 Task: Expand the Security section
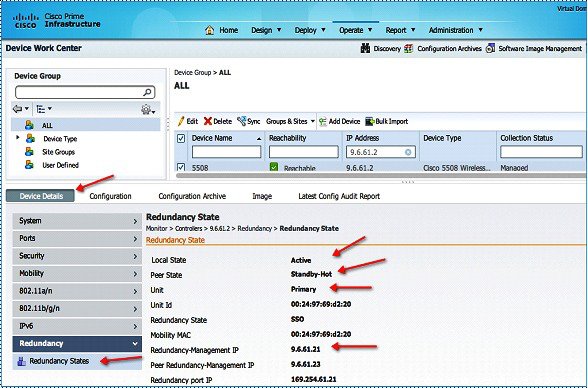(77, 256)
